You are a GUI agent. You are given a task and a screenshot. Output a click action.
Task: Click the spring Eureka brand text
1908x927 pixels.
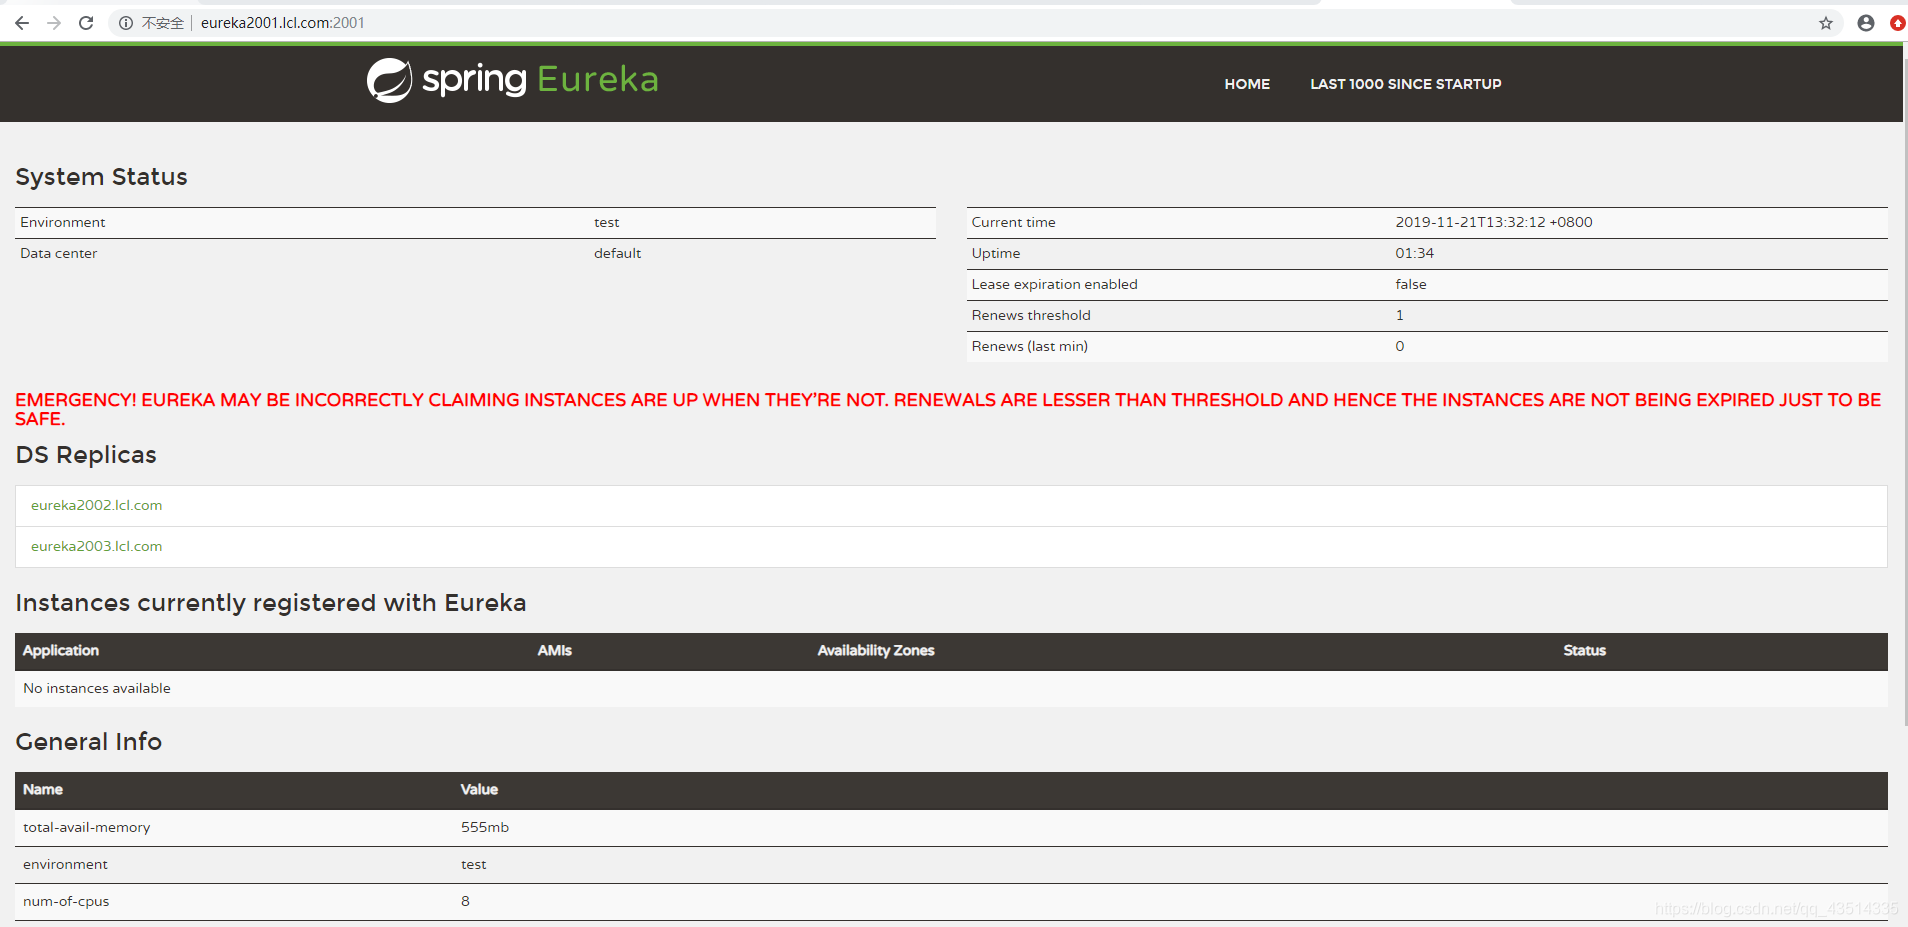point(540,79)
